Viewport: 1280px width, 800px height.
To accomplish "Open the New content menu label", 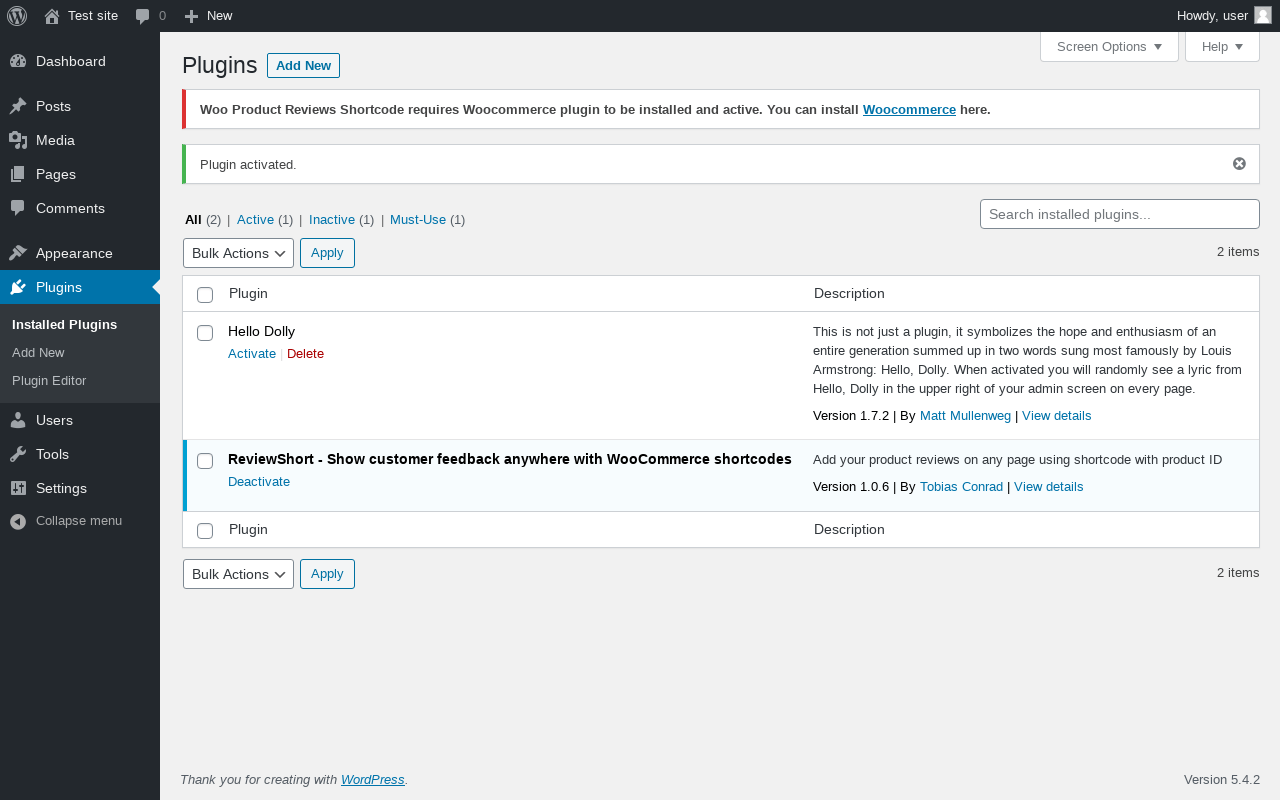I will (x=219, y=15).
